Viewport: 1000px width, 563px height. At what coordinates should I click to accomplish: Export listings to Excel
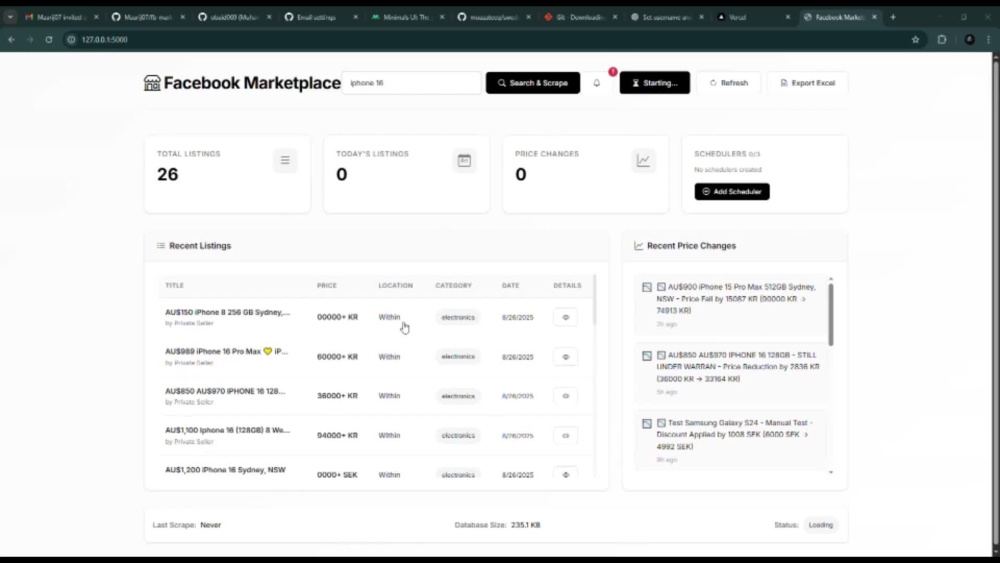click(807, 83)
